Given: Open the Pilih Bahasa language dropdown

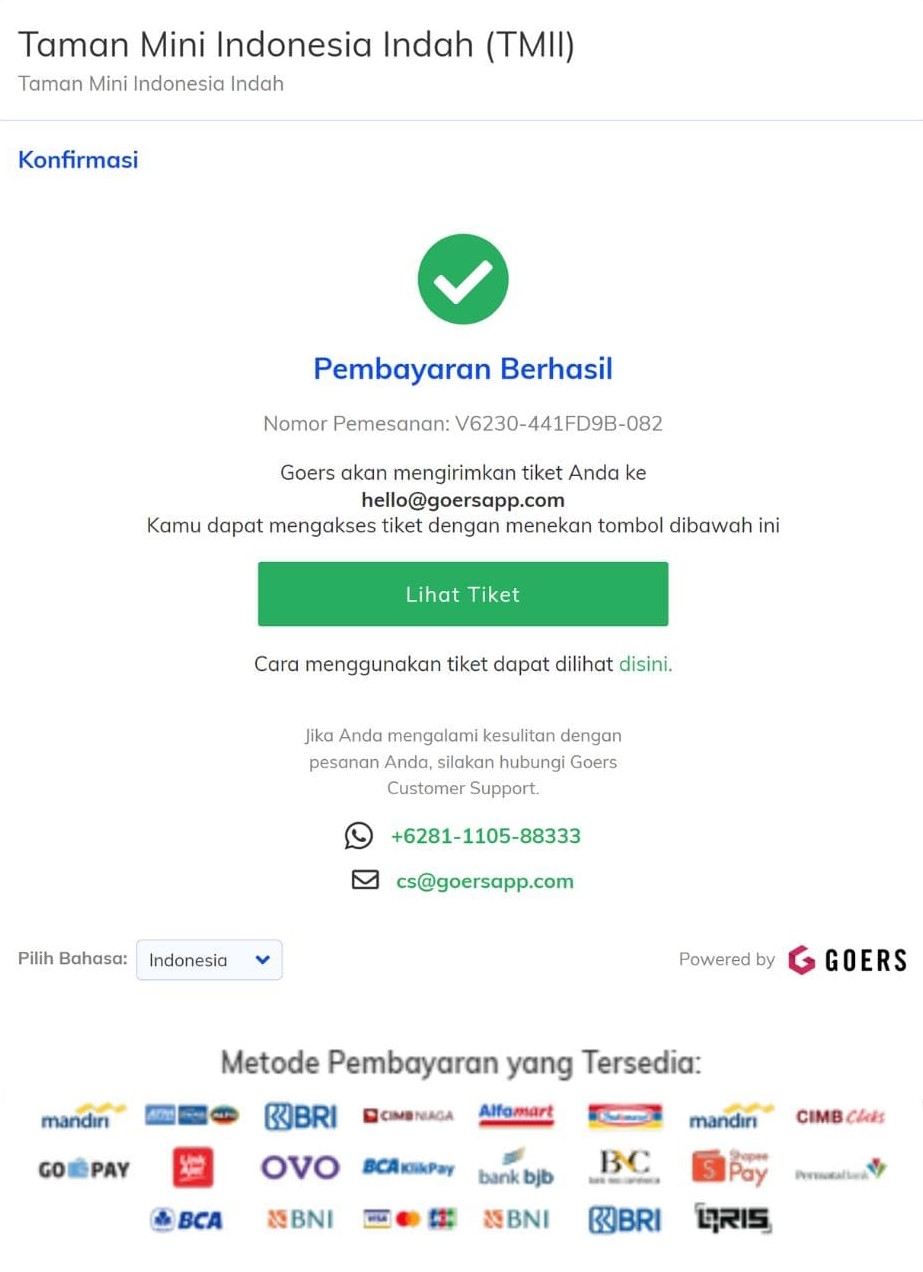Looking at the screenshot, I should point(209,960).
